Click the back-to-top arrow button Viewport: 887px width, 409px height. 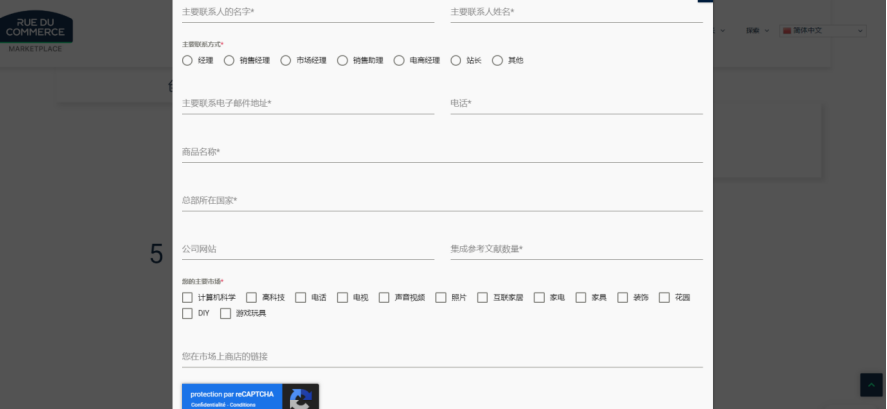tap(871, 385)
